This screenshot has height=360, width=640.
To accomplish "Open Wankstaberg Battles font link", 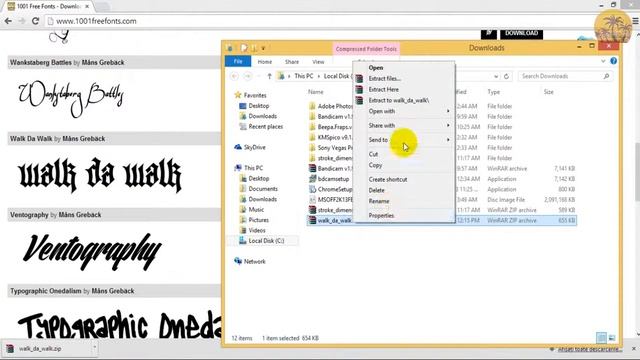I will tap(41, 62).
